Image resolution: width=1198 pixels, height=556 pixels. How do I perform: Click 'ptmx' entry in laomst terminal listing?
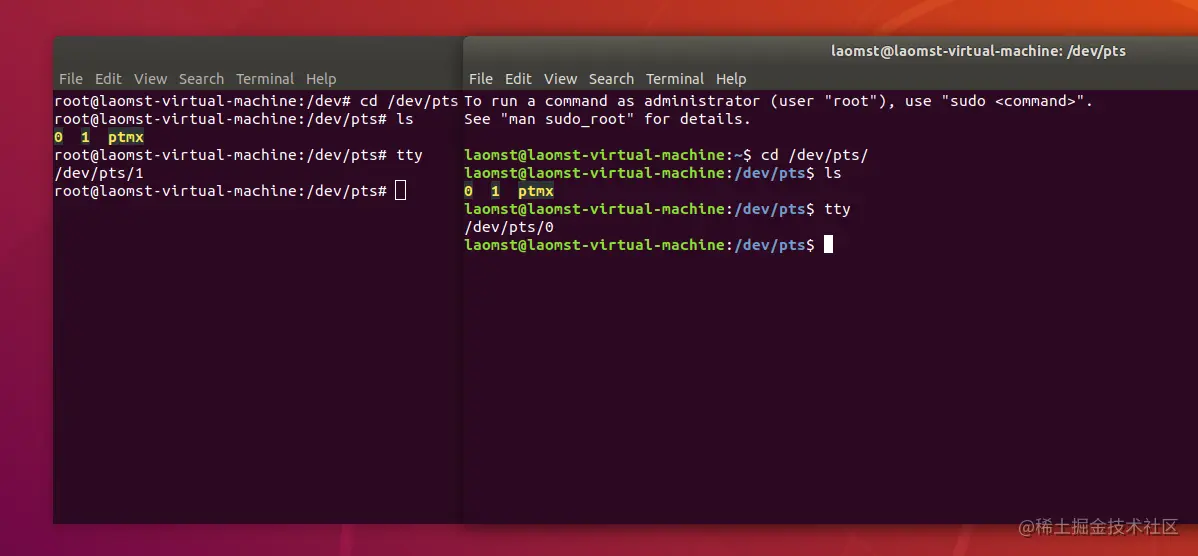coord(536,192)
